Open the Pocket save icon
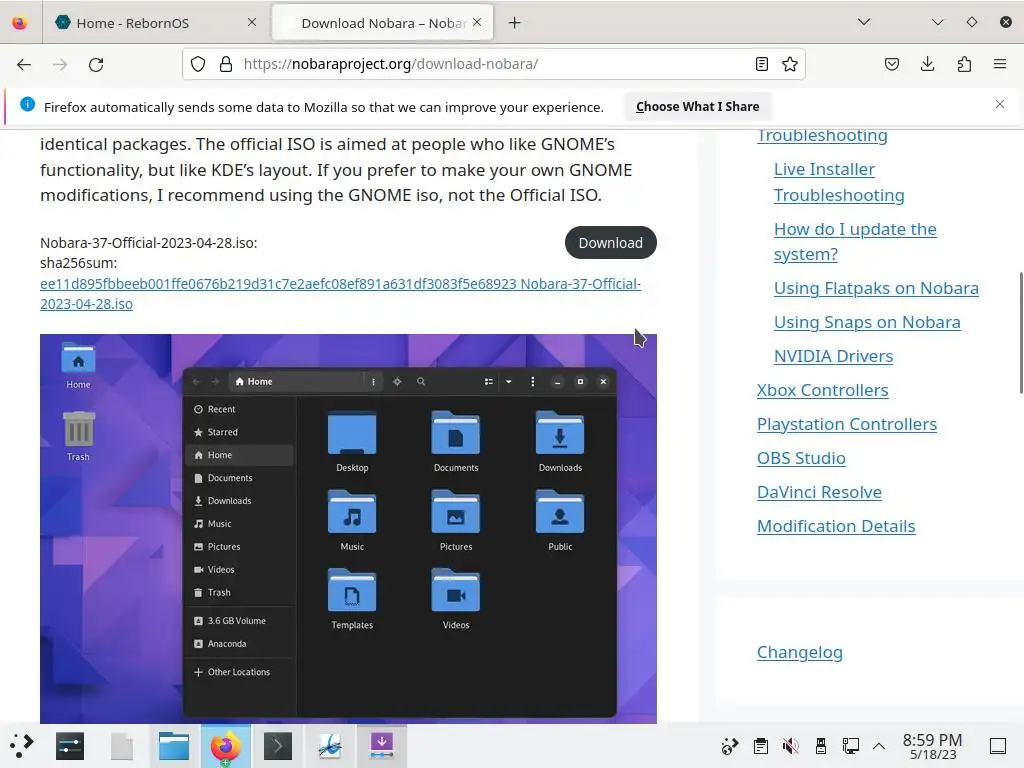 891,64
